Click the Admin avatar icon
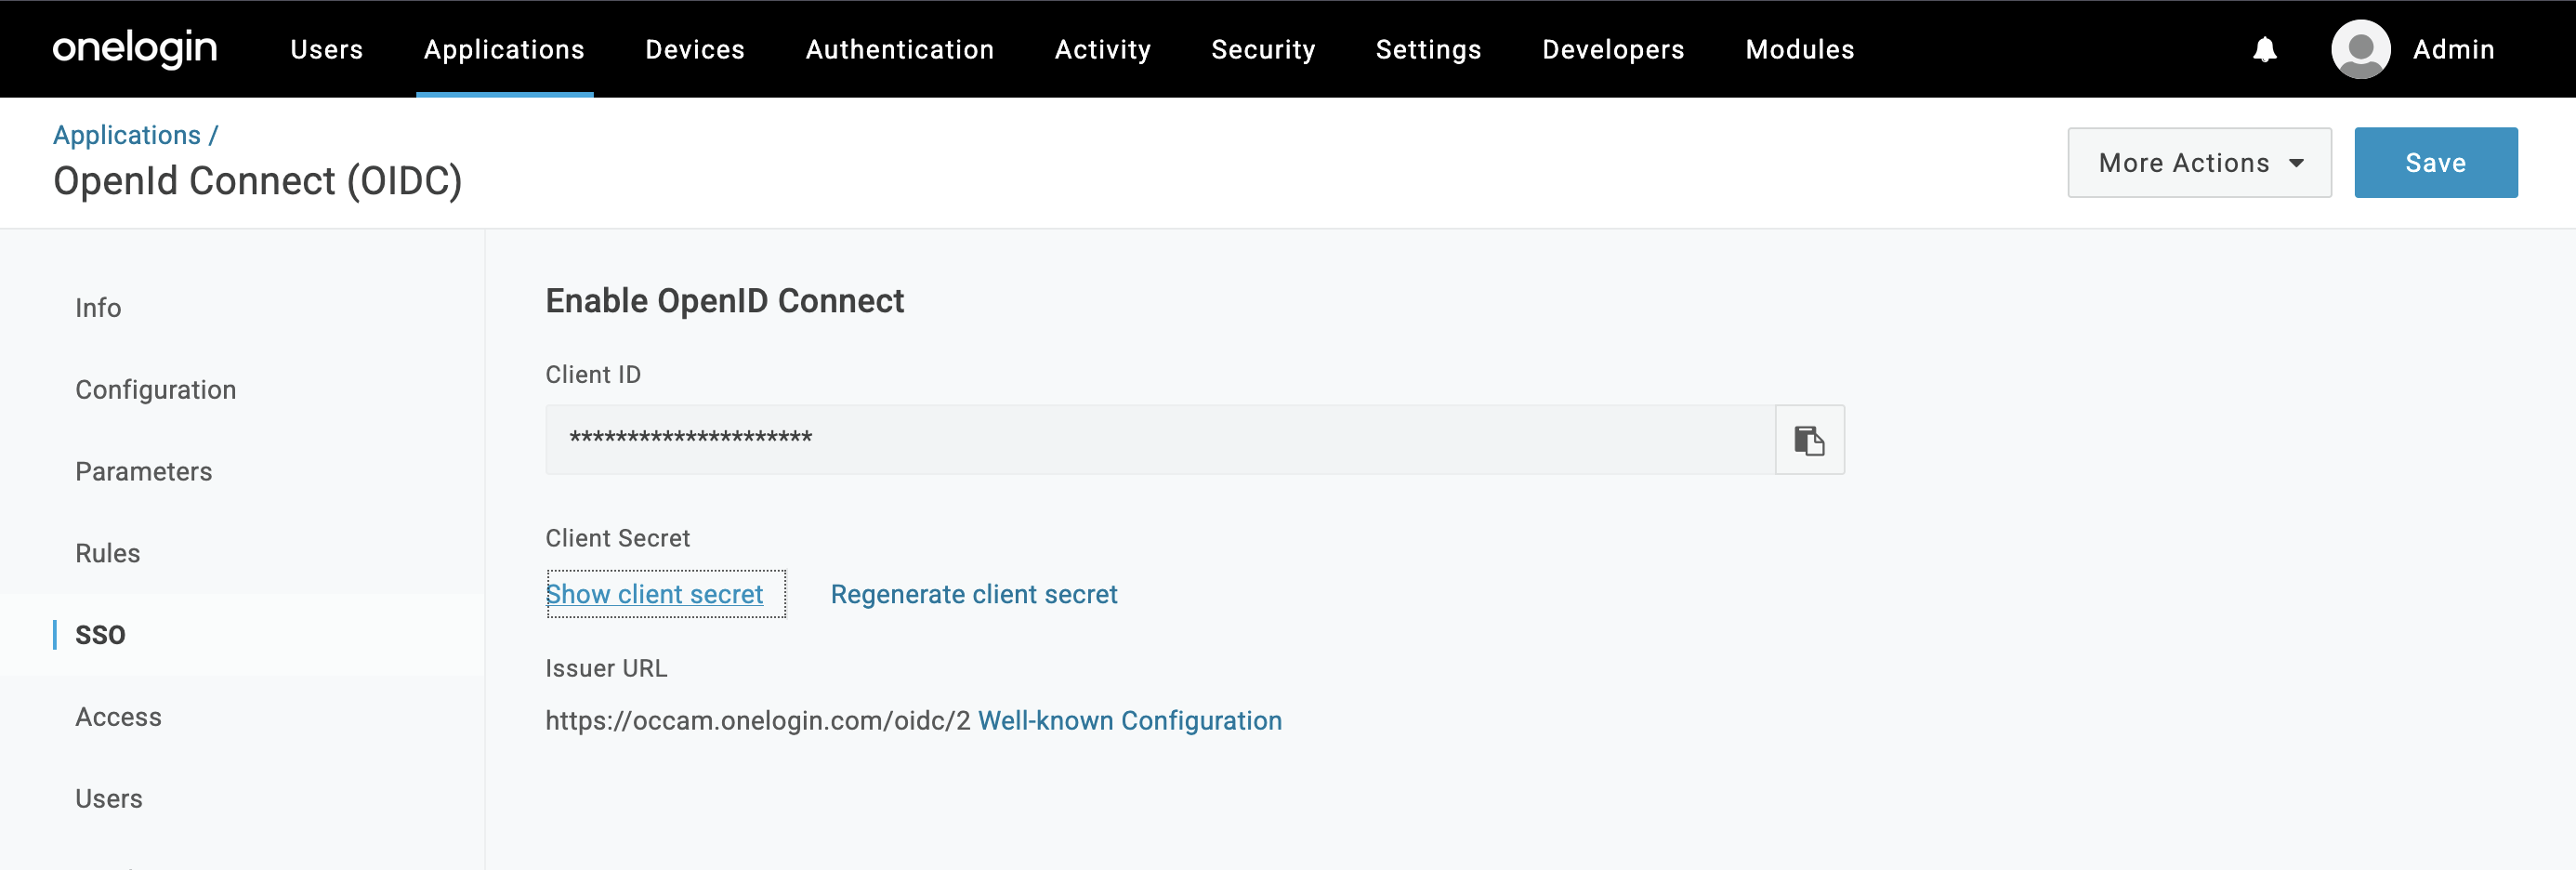 point(2361,49)
